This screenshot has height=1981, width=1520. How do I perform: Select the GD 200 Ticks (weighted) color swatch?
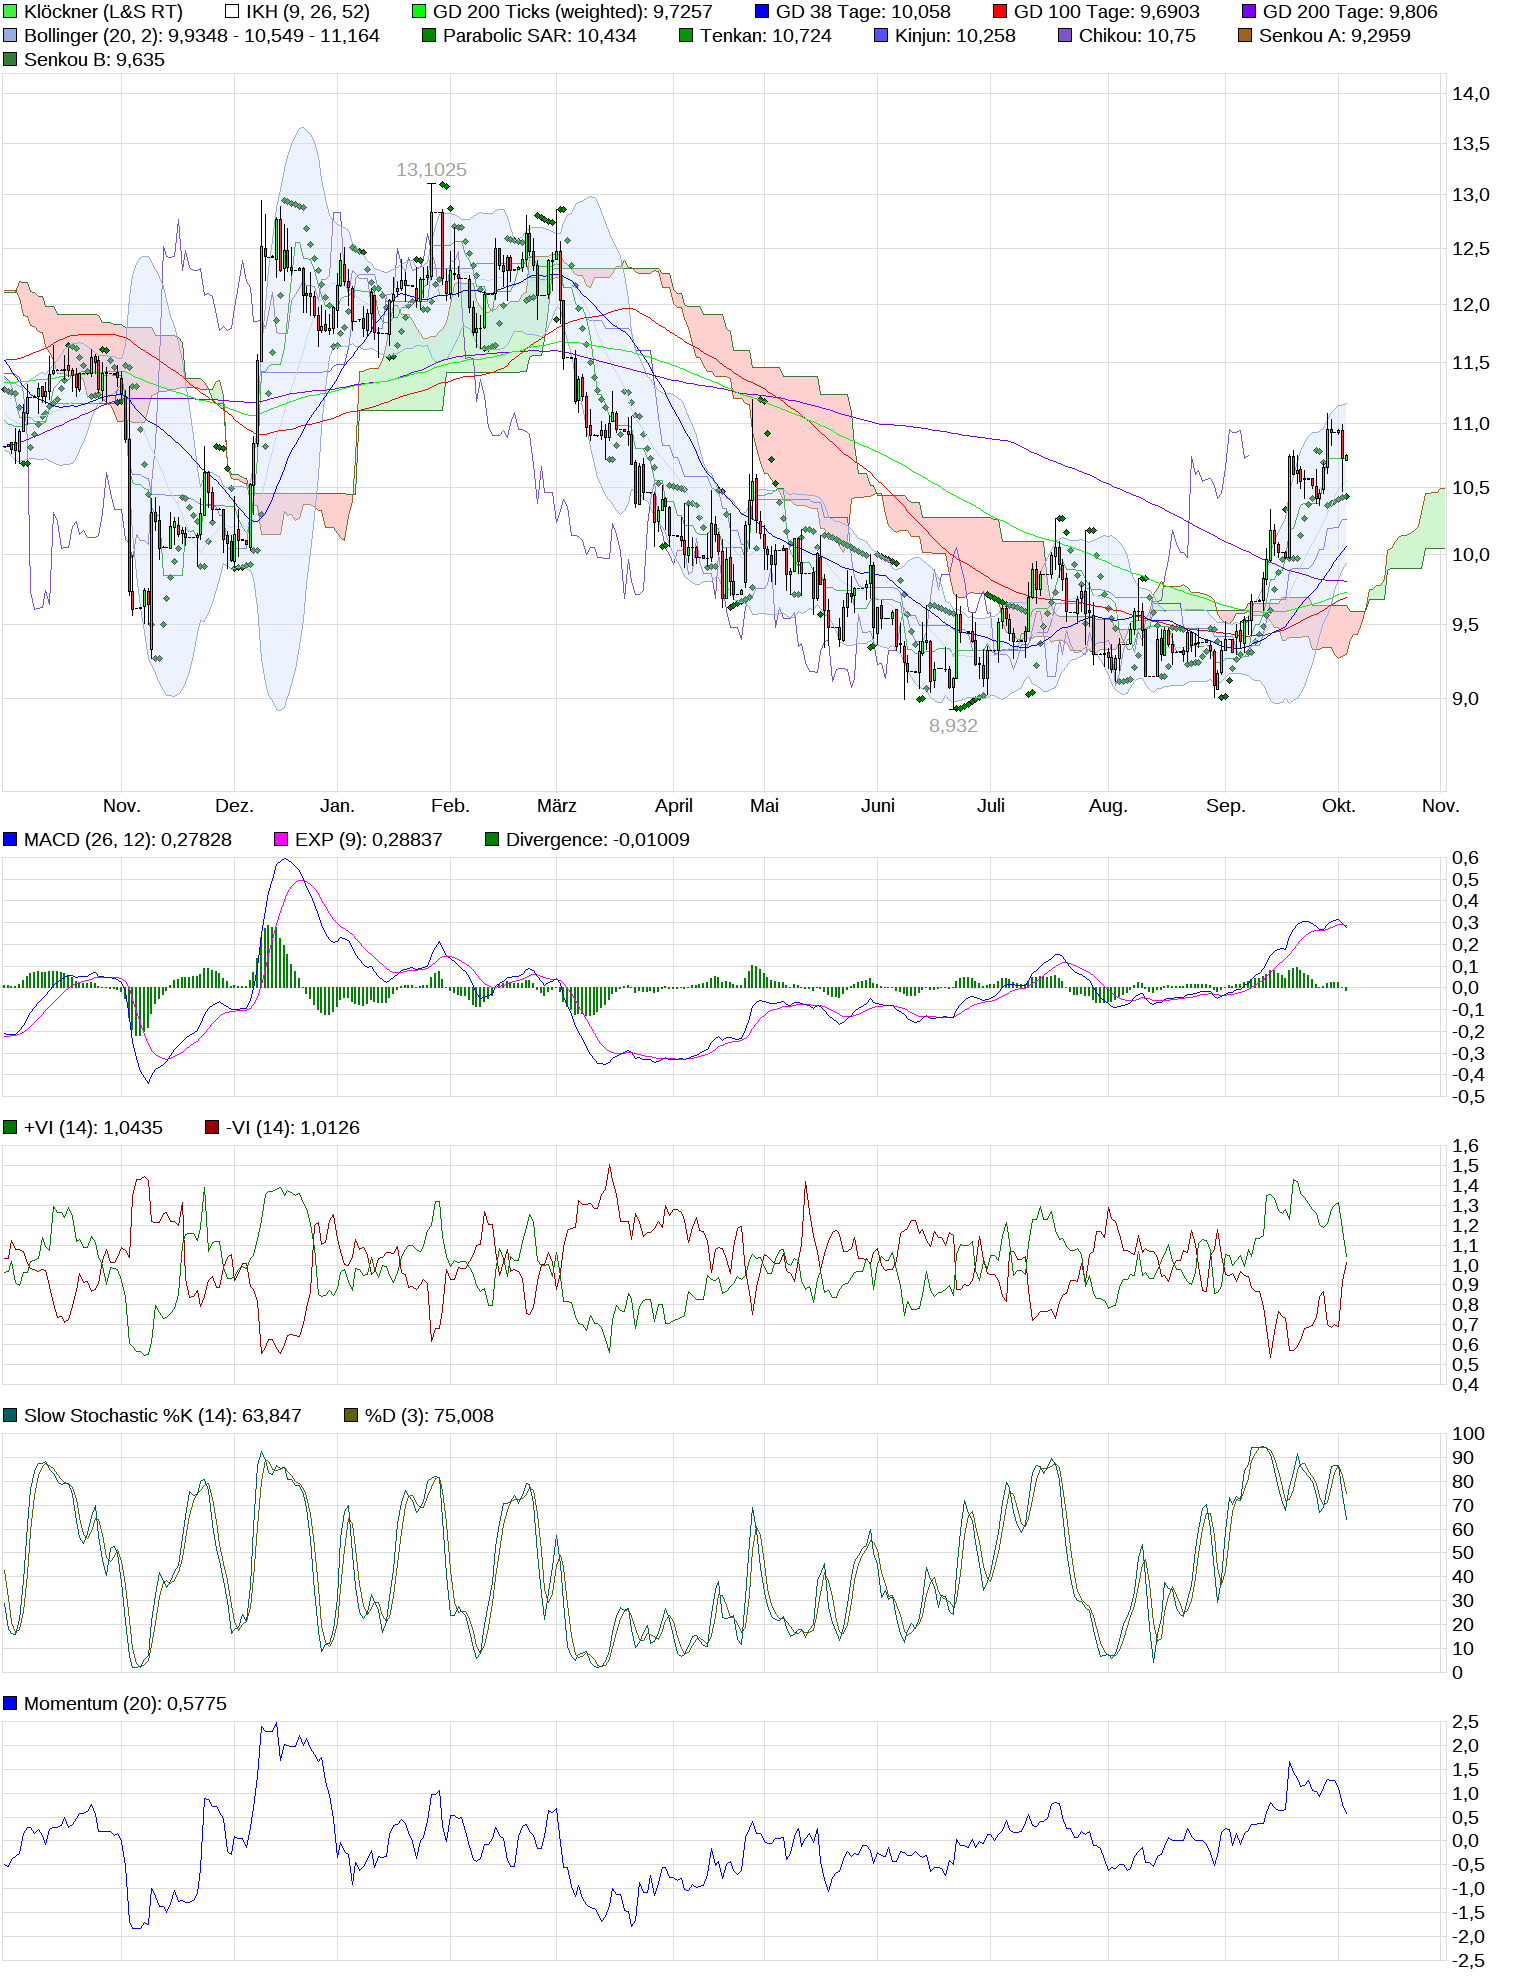[419, 12]
